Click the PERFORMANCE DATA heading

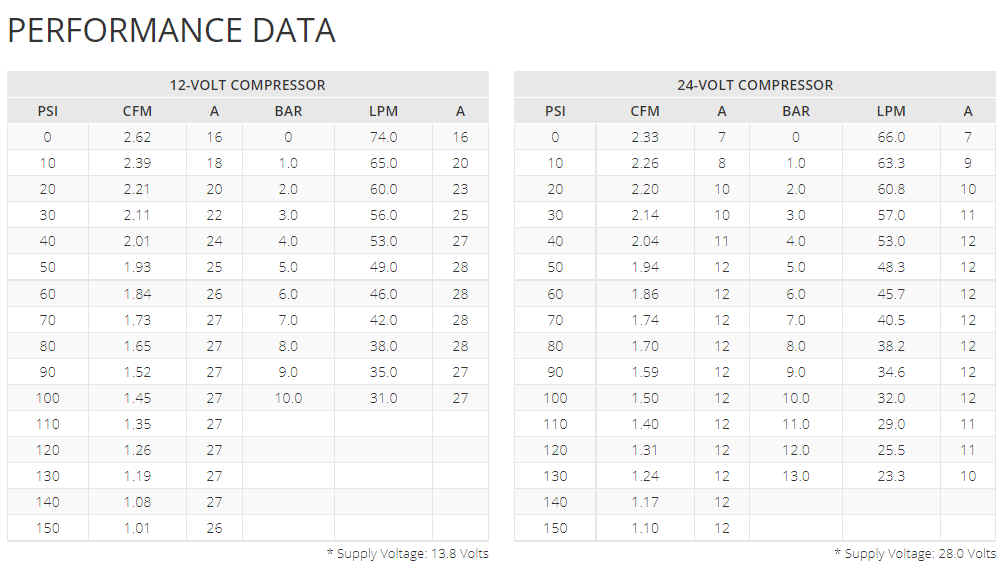[171, 30]
